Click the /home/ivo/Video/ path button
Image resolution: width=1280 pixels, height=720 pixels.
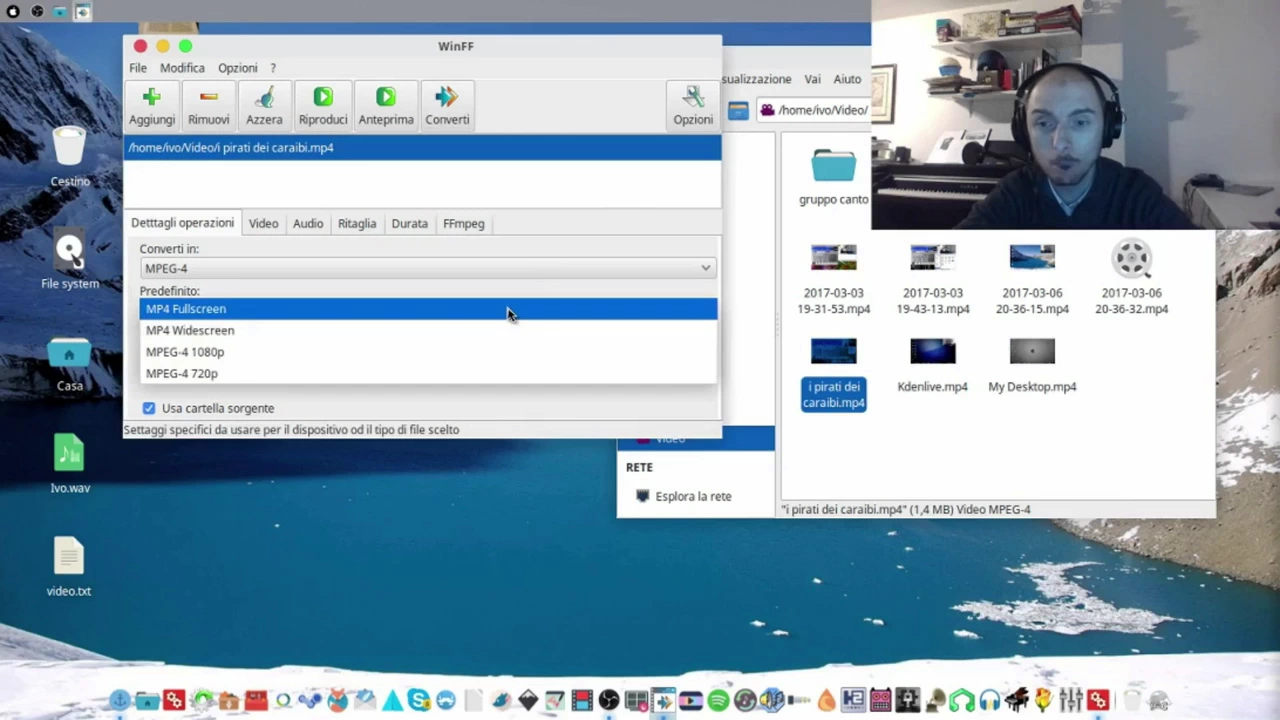point(814,110)
